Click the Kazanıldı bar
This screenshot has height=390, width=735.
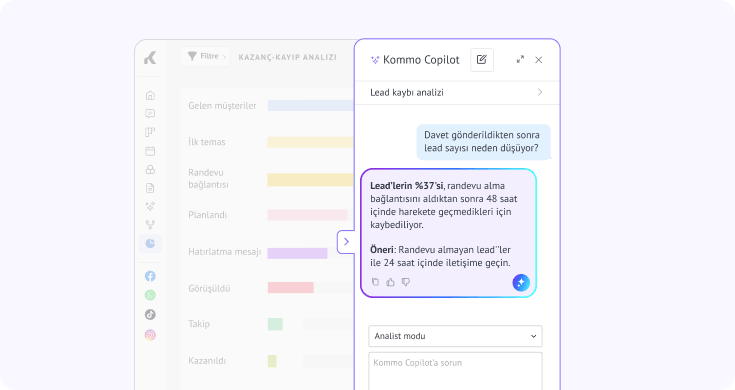272,361
